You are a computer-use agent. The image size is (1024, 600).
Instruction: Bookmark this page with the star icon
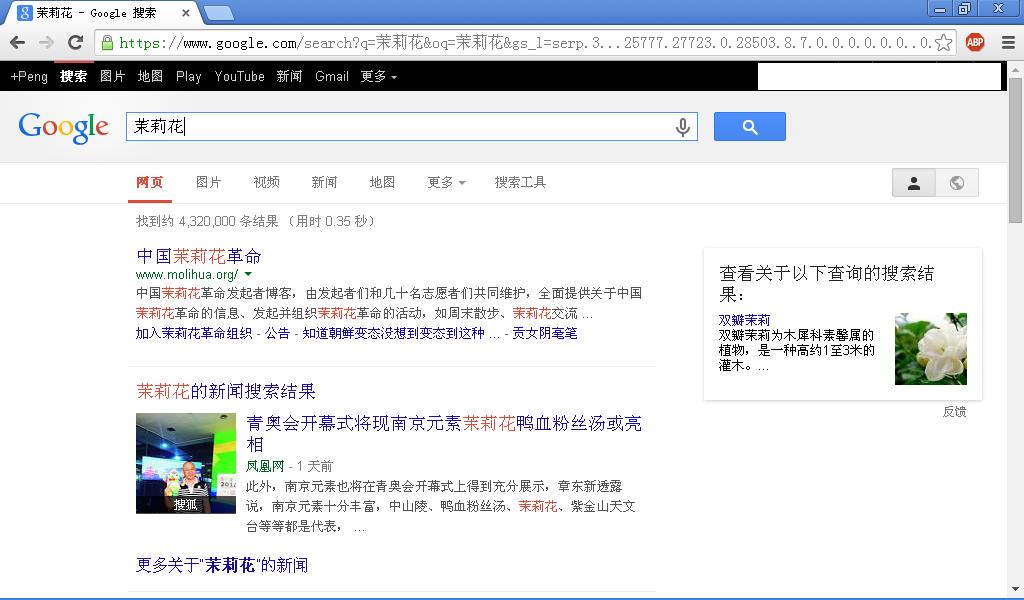944,43
